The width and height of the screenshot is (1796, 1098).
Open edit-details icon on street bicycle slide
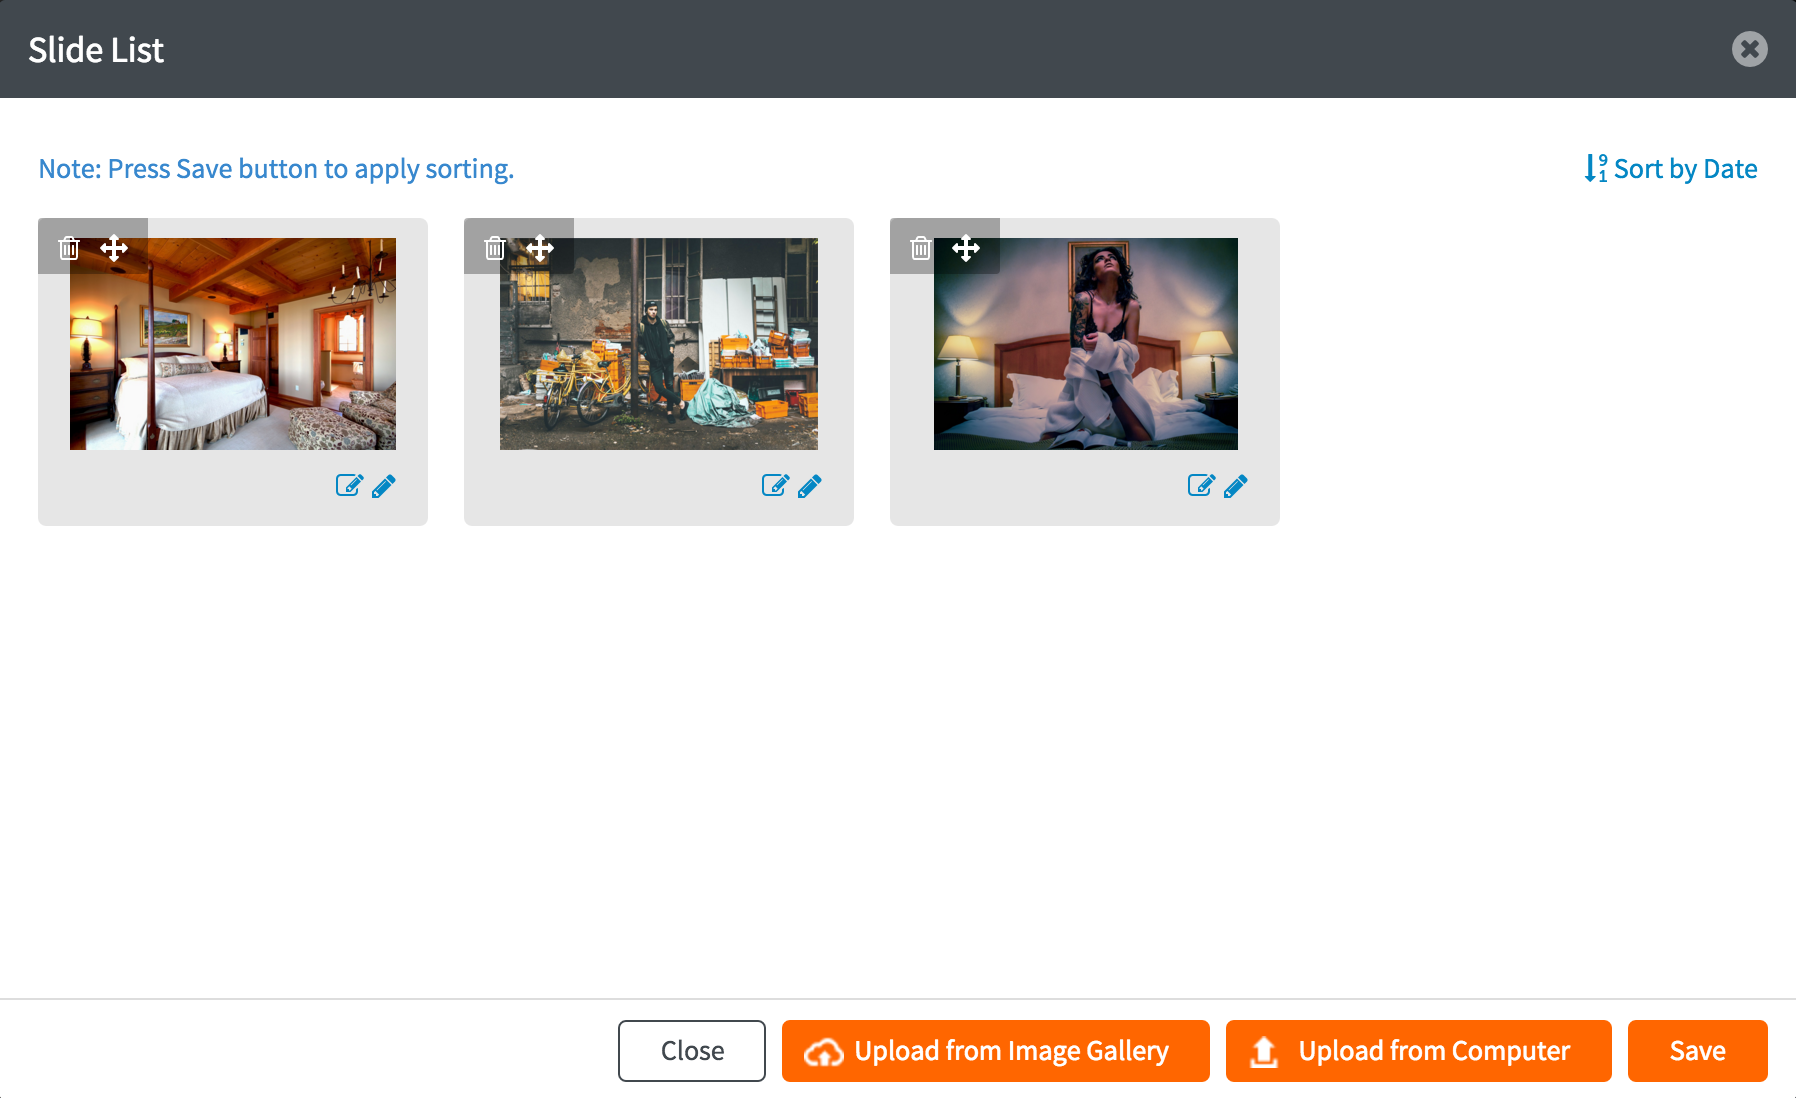click(x=775, y=486)
